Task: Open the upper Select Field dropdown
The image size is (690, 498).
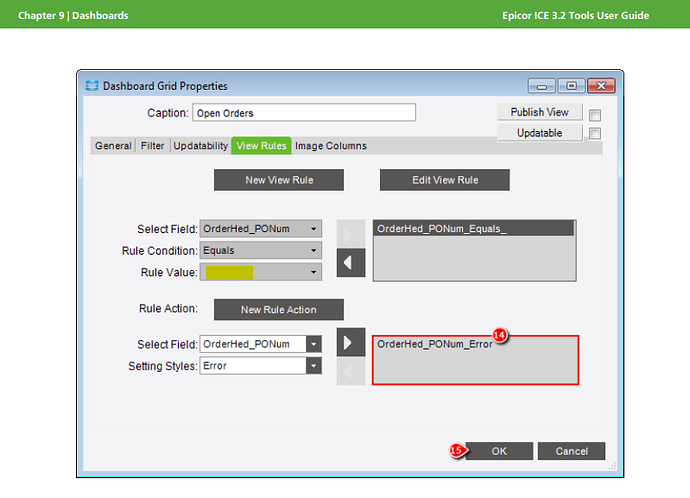Action: pyautogui.click(x=313, y=229)
